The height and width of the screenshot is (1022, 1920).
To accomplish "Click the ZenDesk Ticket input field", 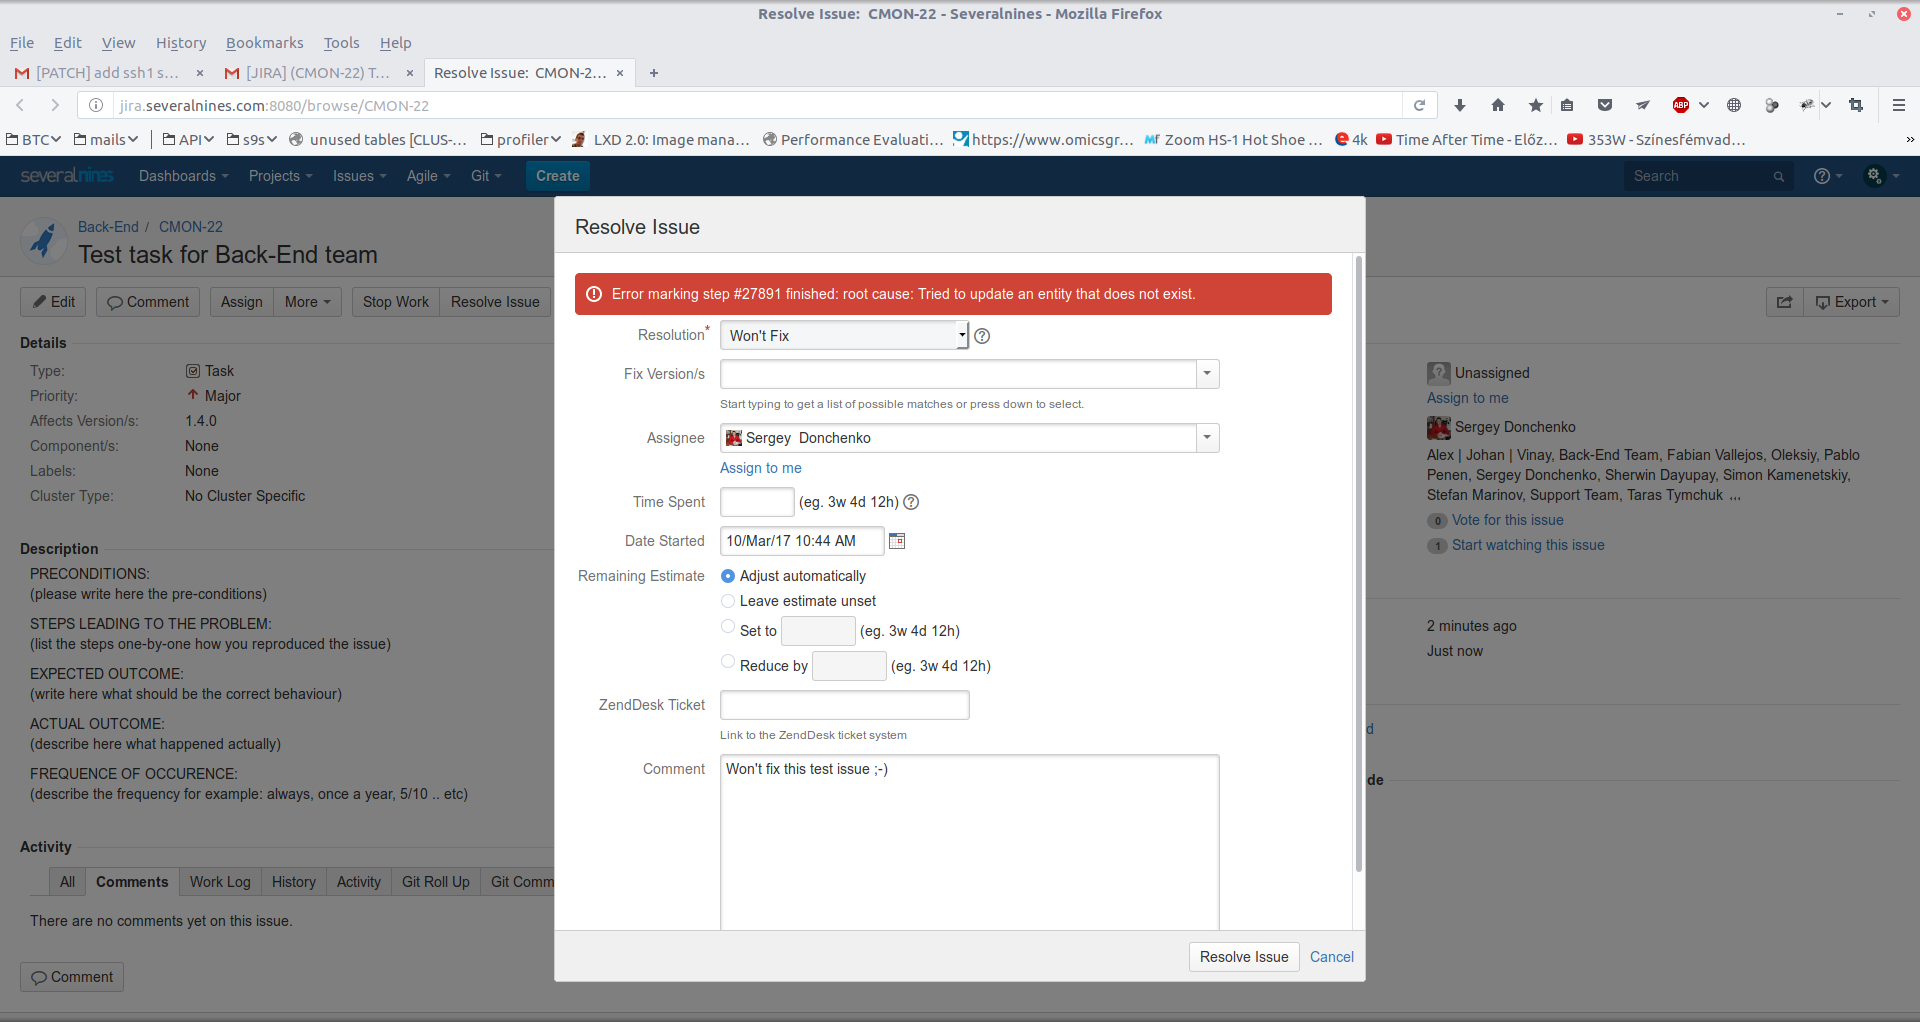I will (845, 705).
